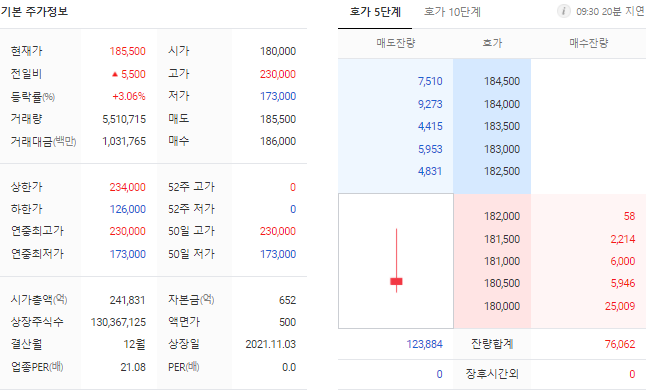The height and width of the screenshot is (392, 657).
Task: Click the listed shares 130,367,125
Action: [118, 322]
